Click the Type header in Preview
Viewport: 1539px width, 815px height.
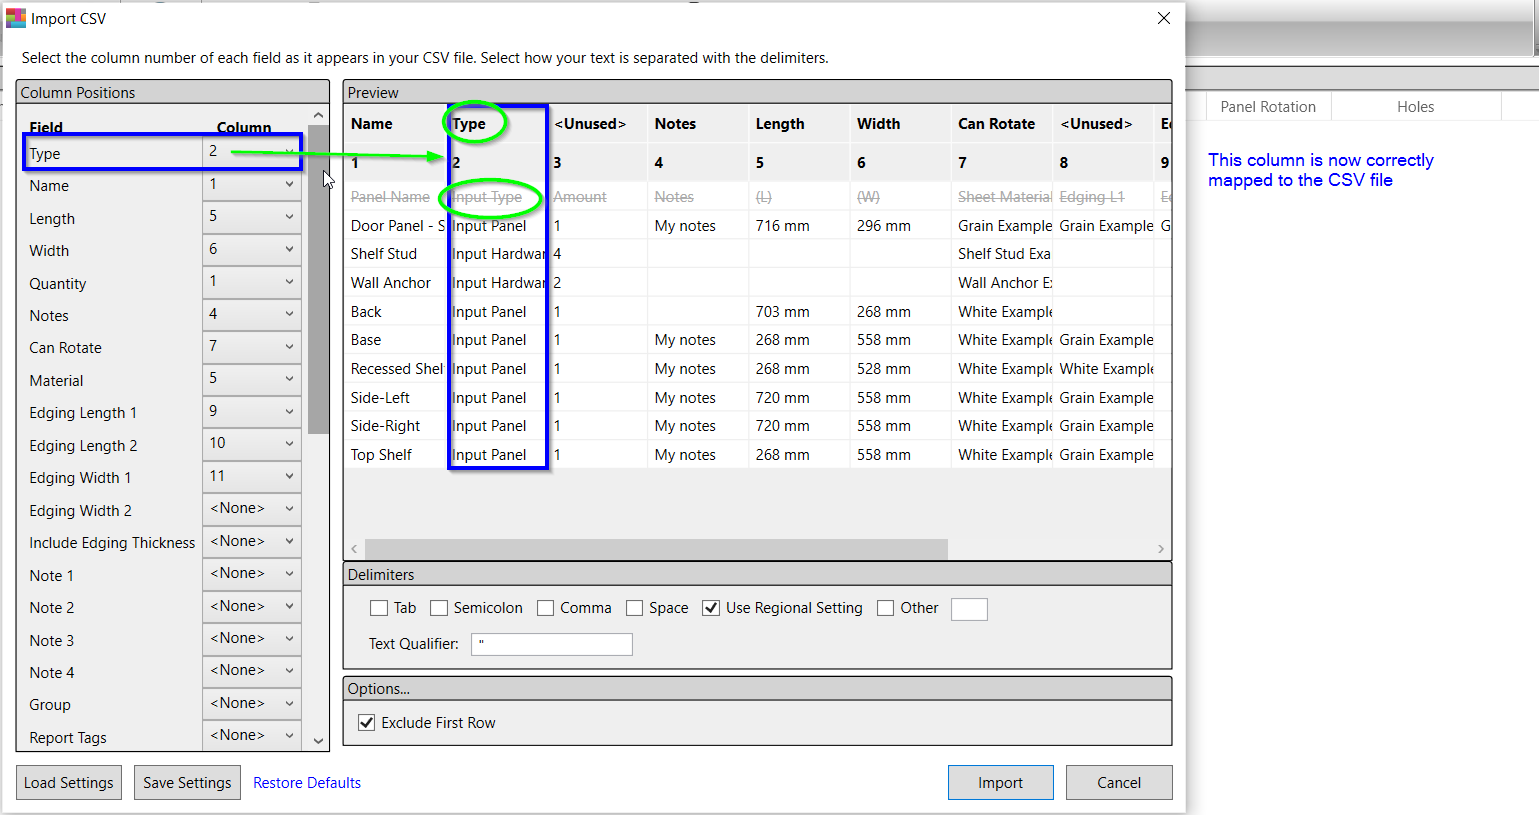(469, 124)
